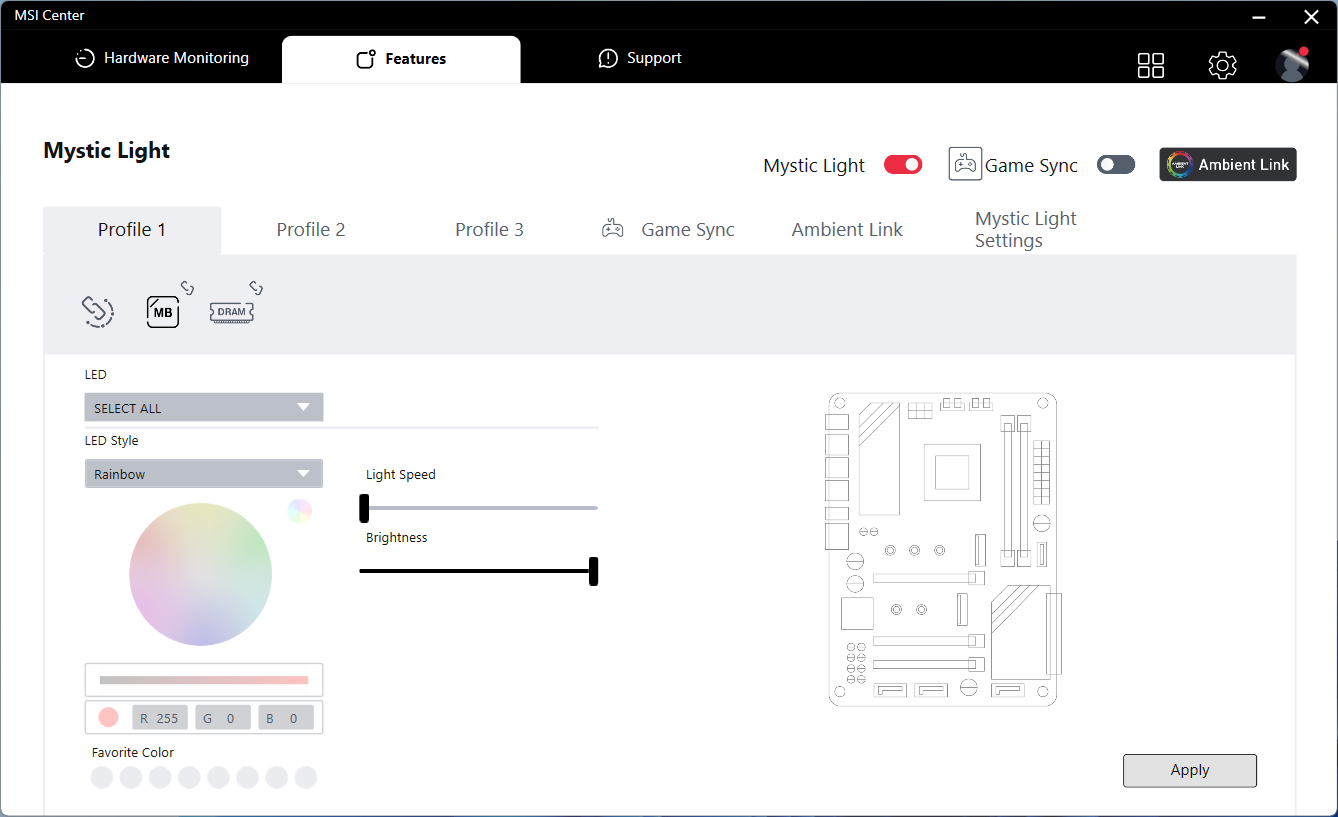The image size is (1338, 817).
Task: Close the MSI Center window
Action: (1311, 16)
